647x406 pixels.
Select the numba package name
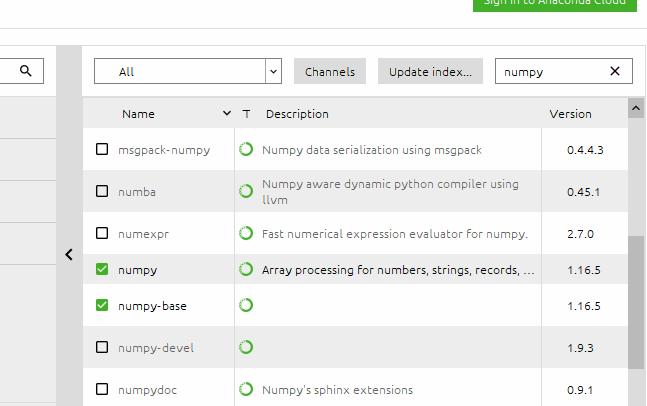coord(137,192)
